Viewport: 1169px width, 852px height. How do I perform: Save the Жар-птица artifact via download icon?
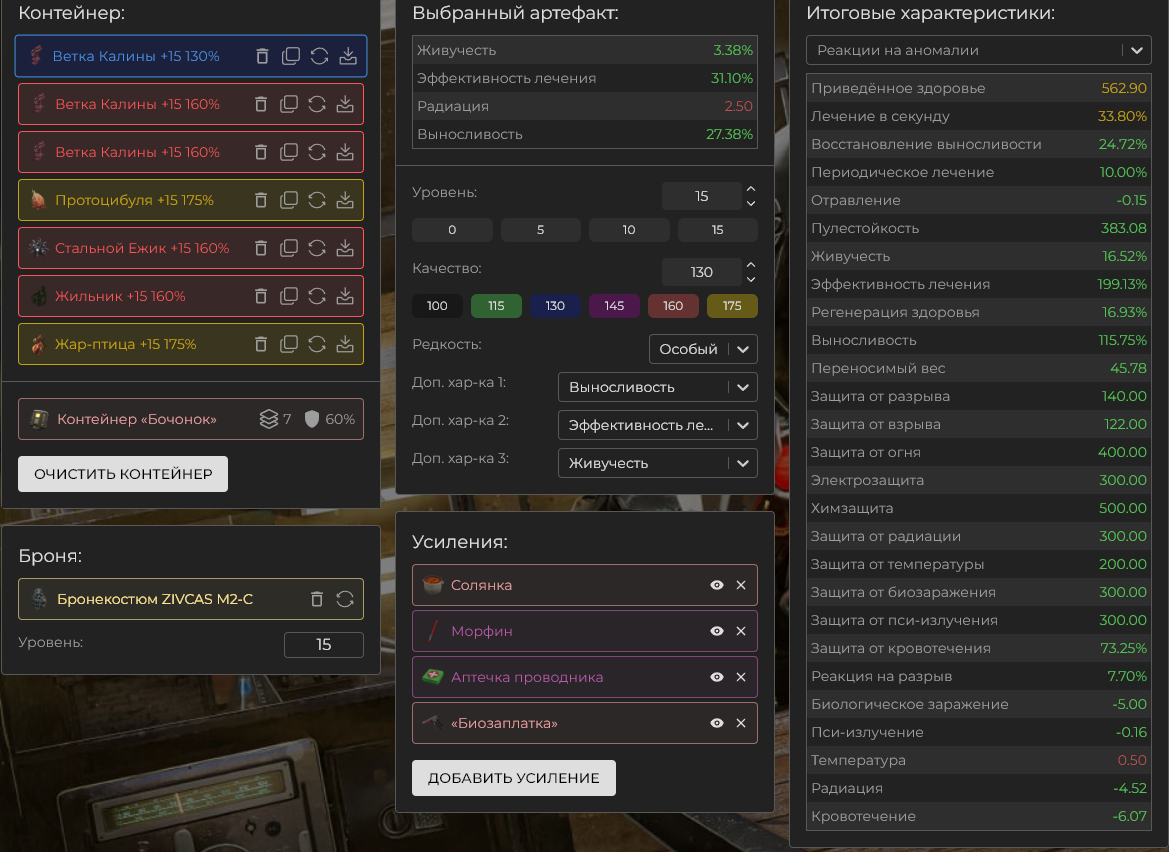pyautogui.click(x=345, y=344)
